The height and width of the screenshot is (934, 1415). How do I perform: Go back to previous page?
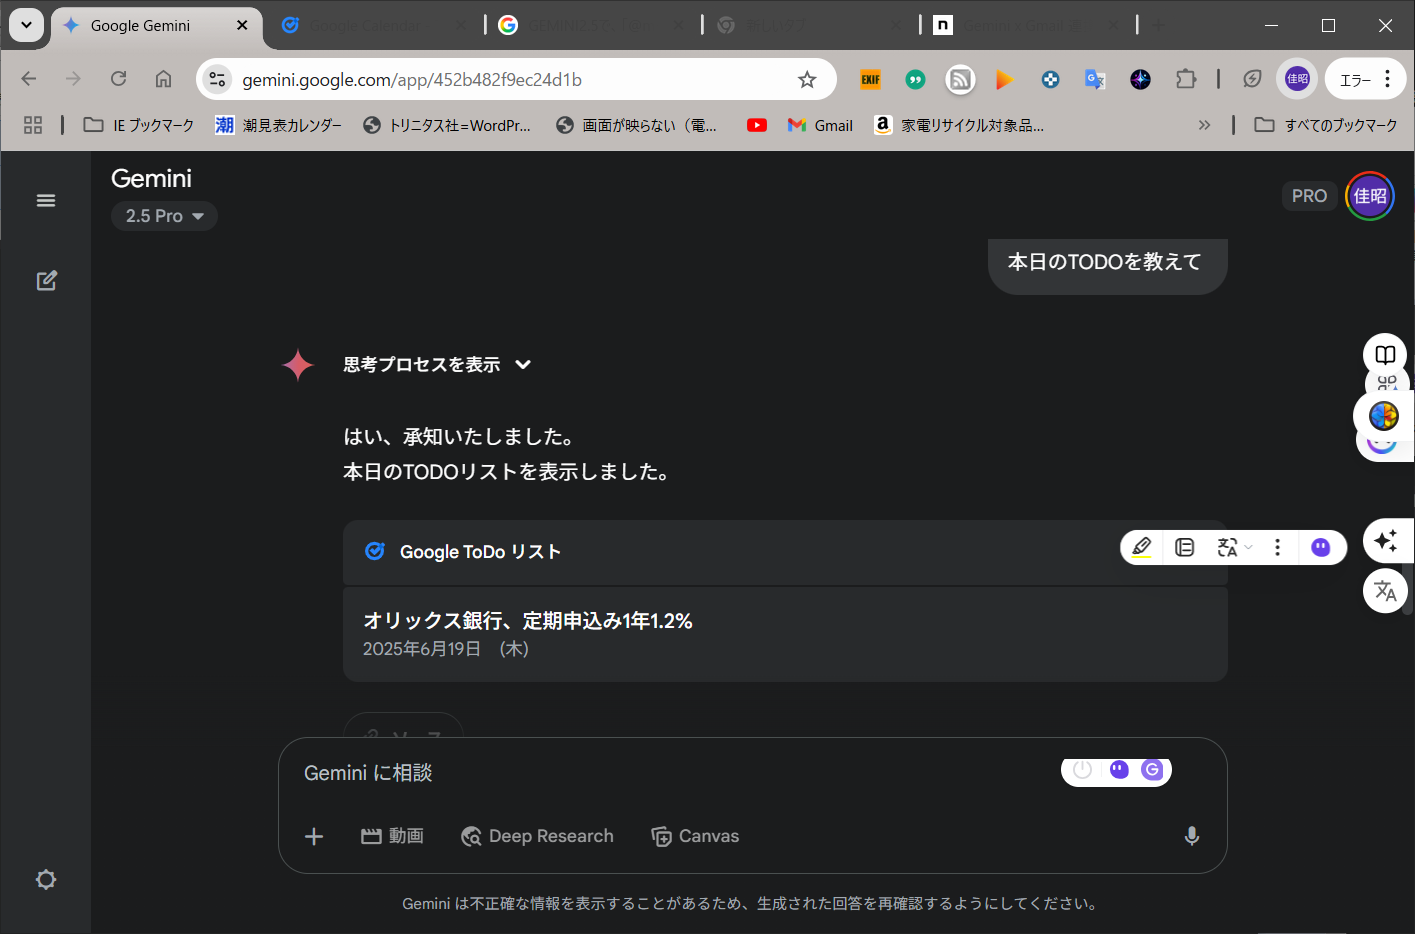tap(29, 79)
